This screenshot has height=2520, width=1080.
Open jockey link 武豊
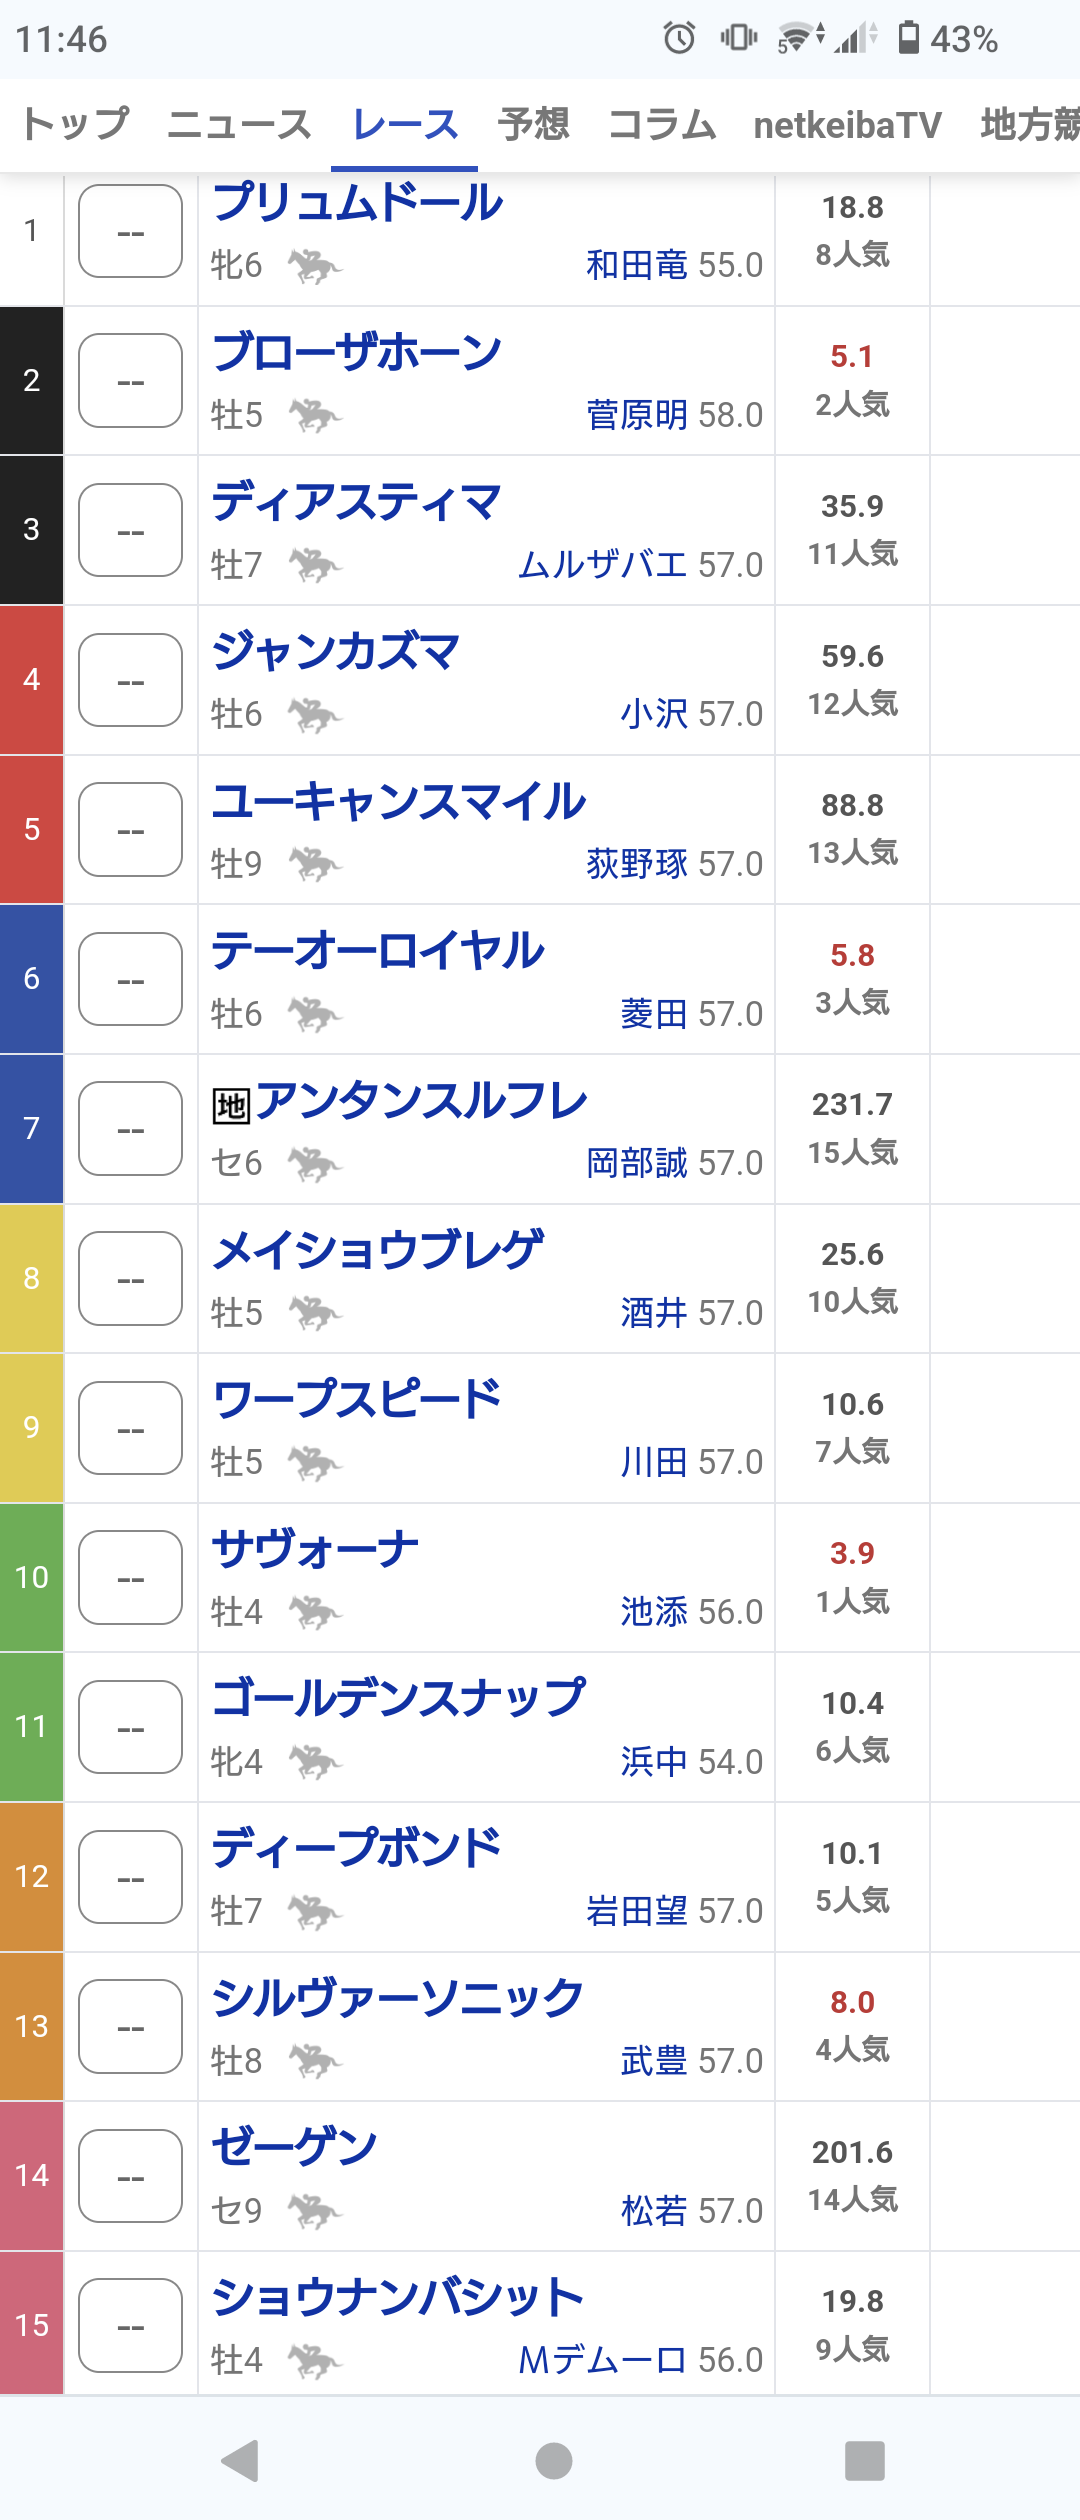pyautogui.click(x=654, y=2061)
